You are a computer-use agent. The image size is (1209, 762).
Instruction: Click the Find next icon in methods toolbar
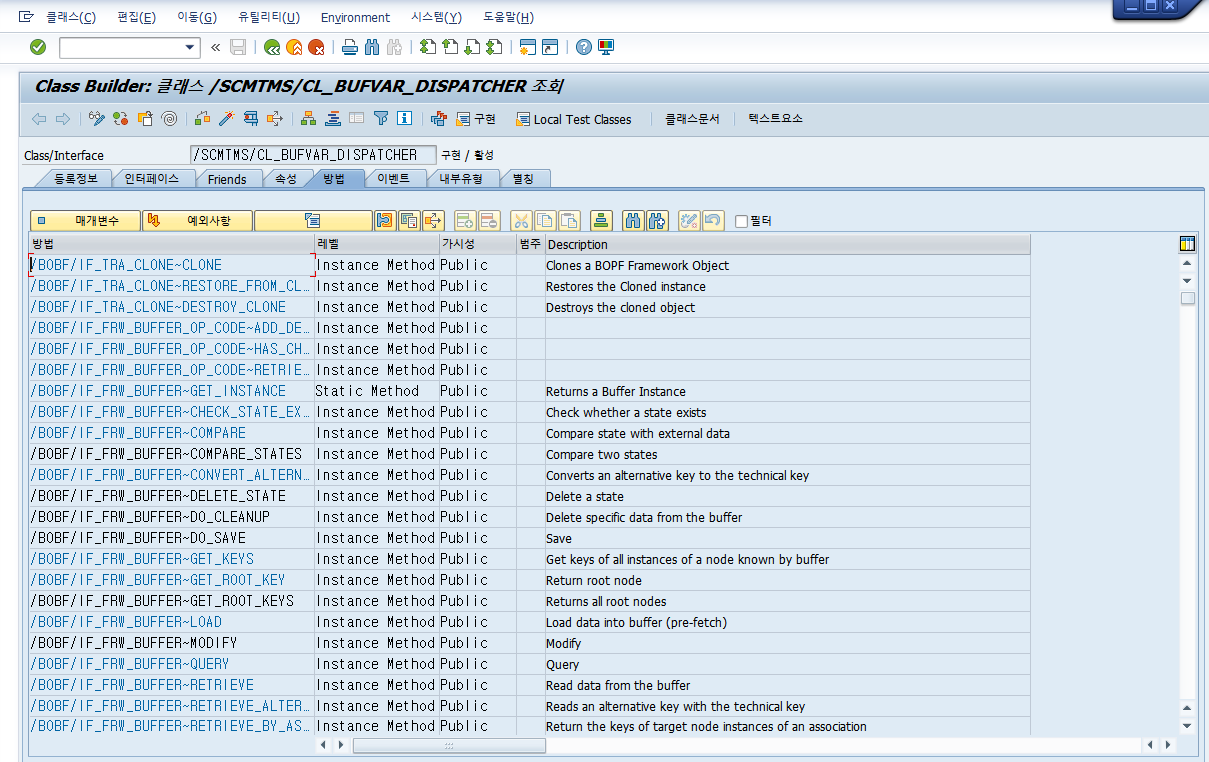pos(657,220)
